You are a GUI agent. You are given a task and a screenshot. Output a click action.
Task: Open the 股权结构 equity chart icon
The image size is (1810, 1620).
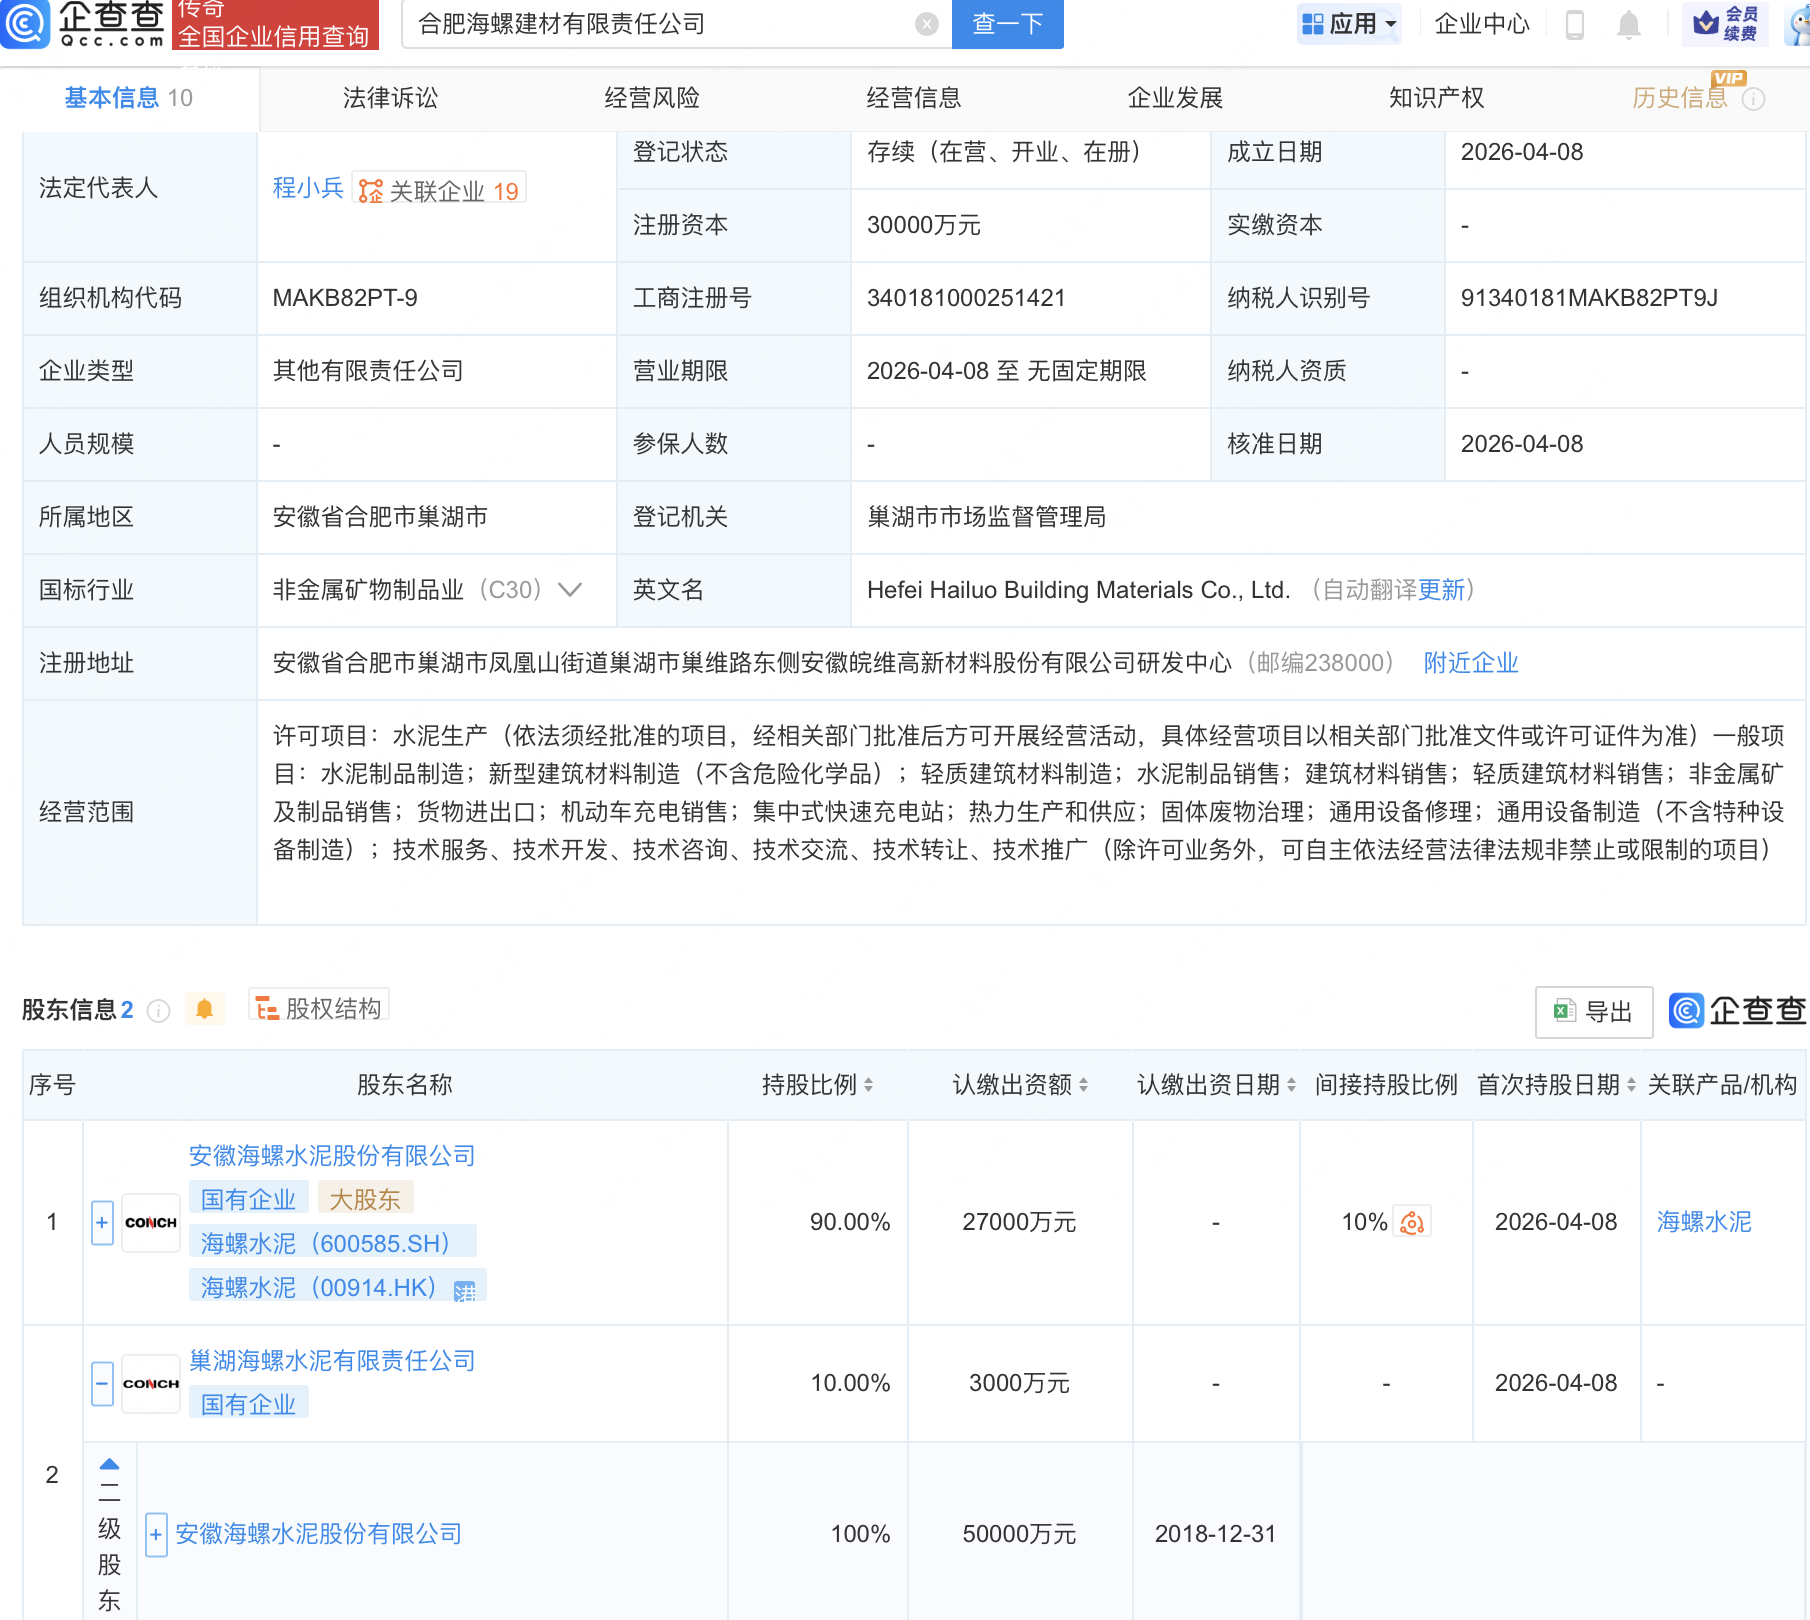266,1008
